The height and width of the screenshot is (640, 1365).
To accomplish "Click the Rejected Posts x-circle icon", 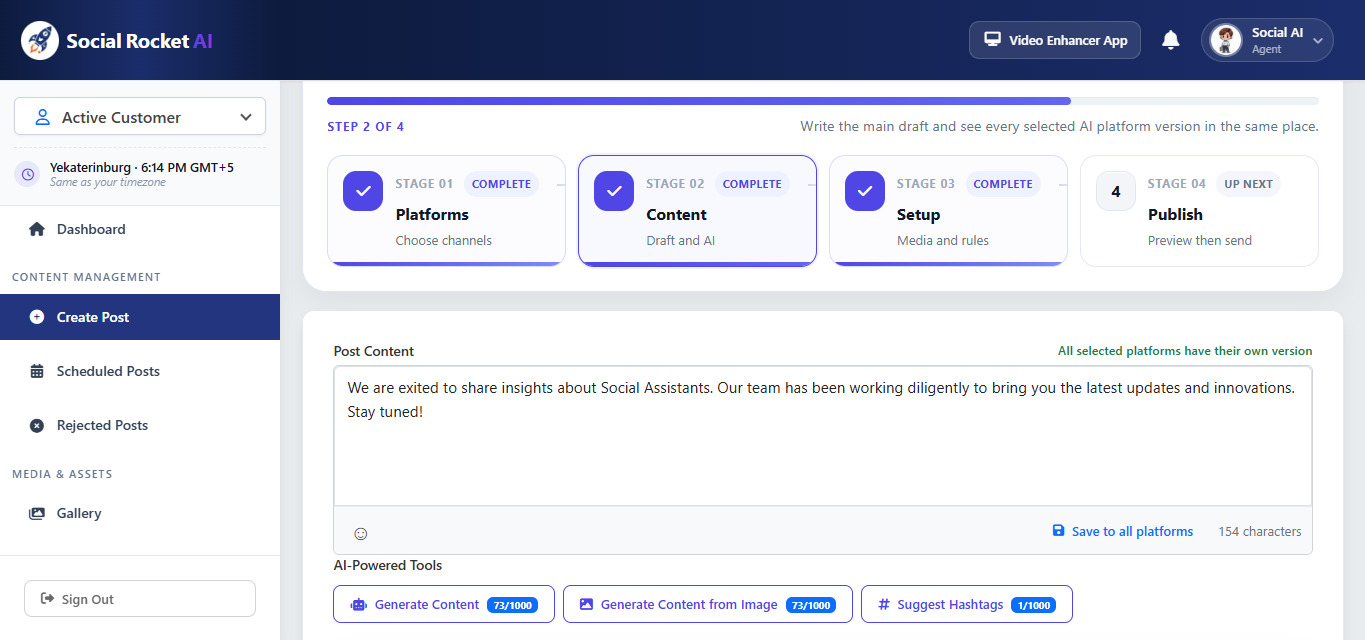I will coord(37,425).
